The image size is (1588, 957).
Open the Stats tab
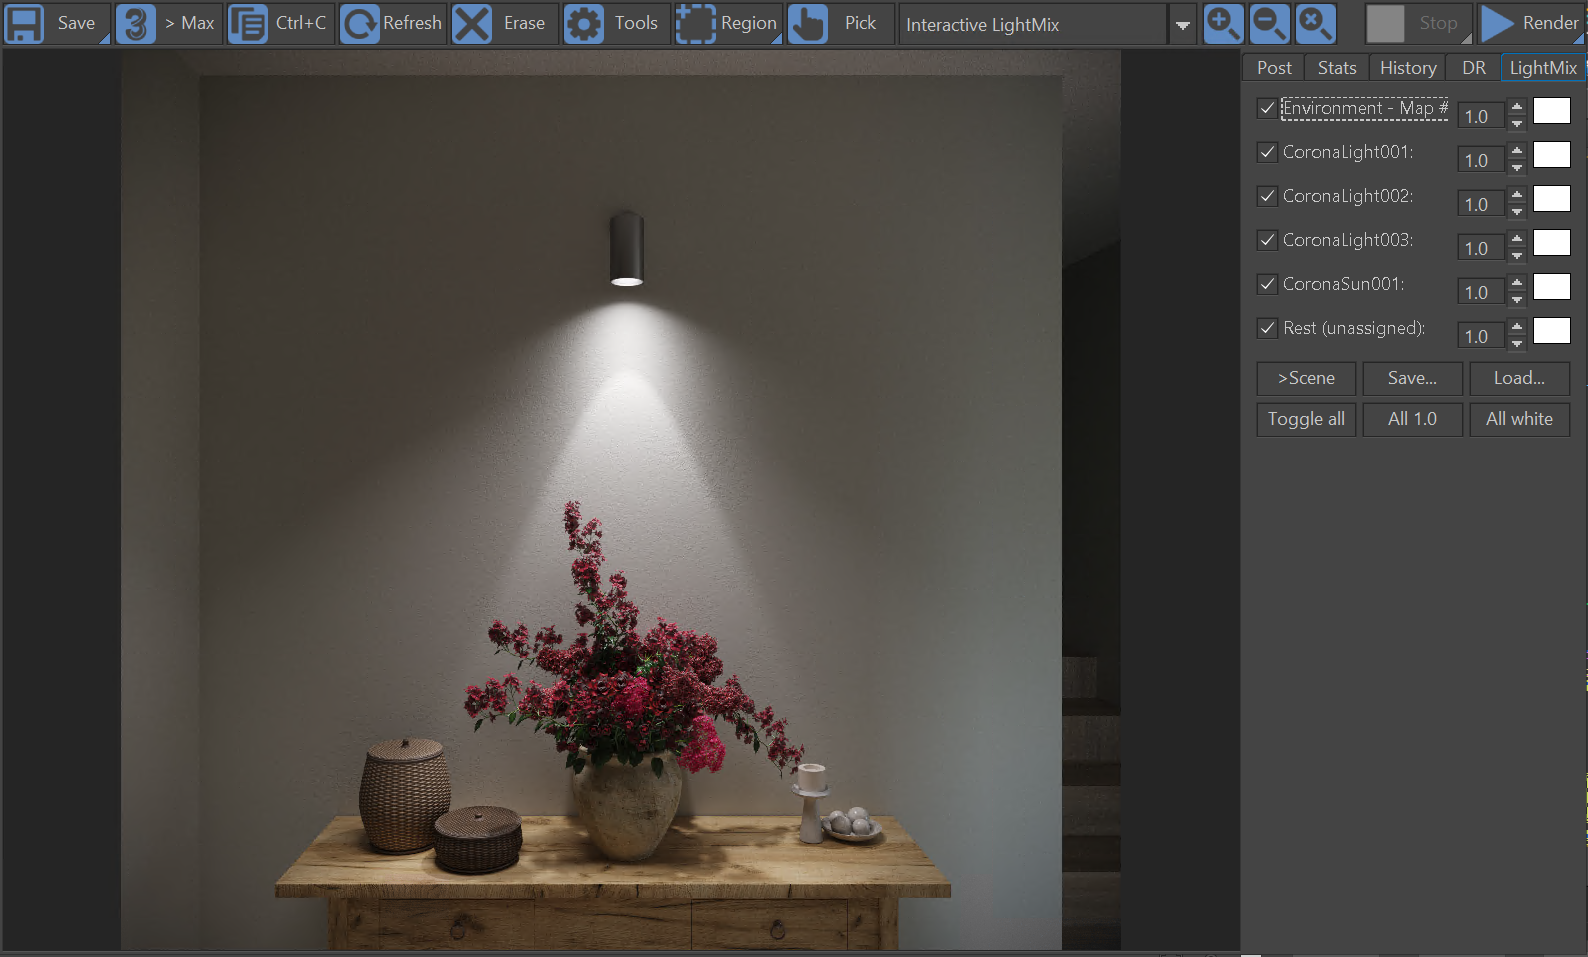coord(1337,68)
